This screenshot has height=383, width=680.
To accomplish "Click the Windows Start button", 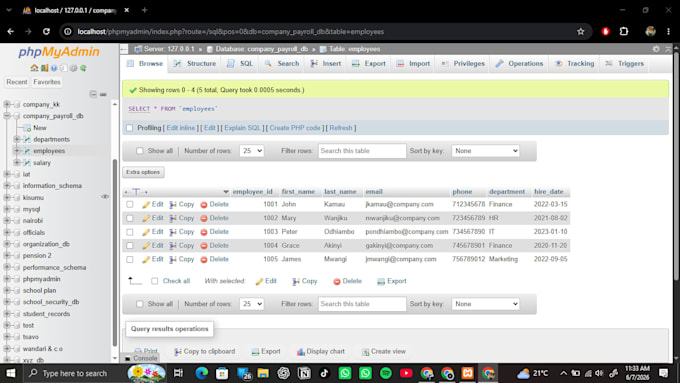I will [x=10, y=373].
